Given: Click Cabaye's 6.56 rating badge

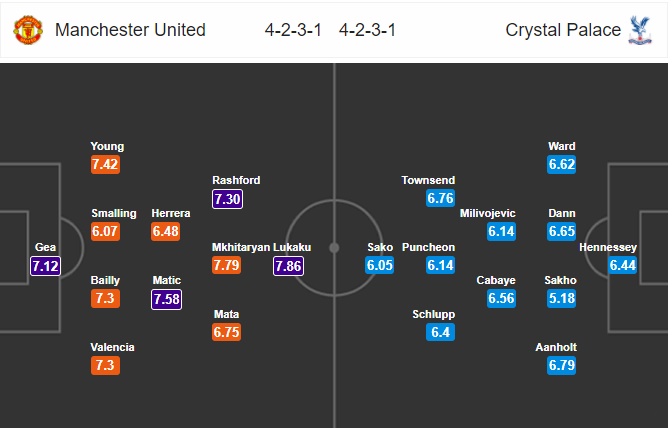Looking at the screenshot, I should pyautogui.click(x=501, y=299).
